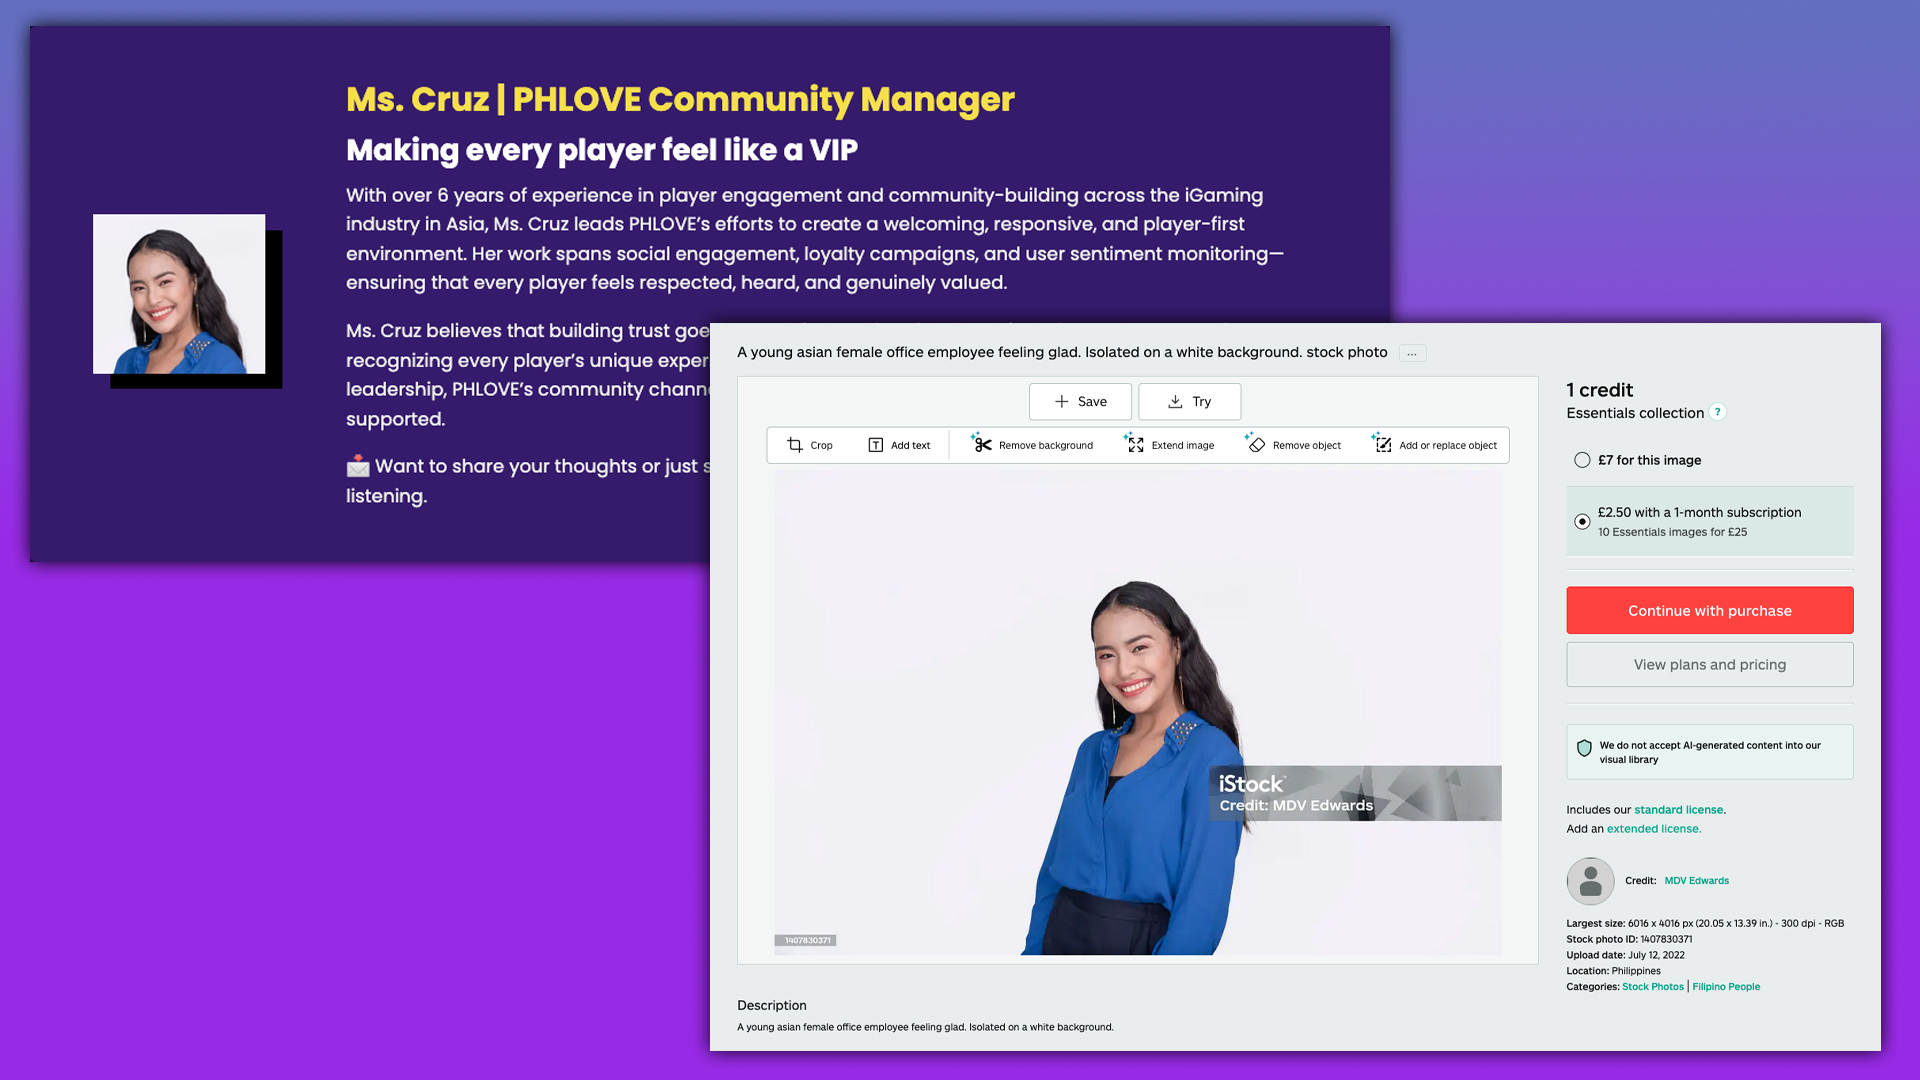
Task: Click the '10 Essentials images for £25' text
Action: 1672,532
